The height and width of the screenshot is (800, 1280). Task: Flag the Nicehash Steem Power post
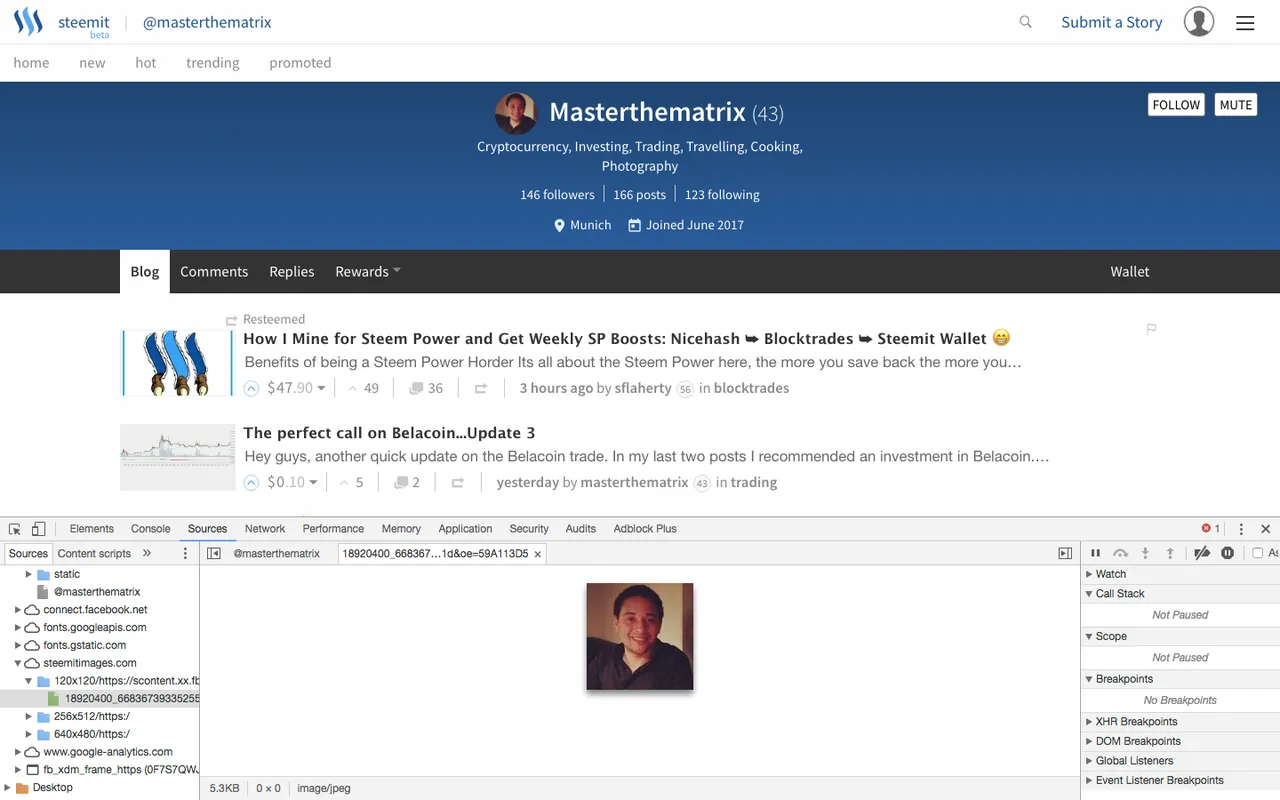1151,328
